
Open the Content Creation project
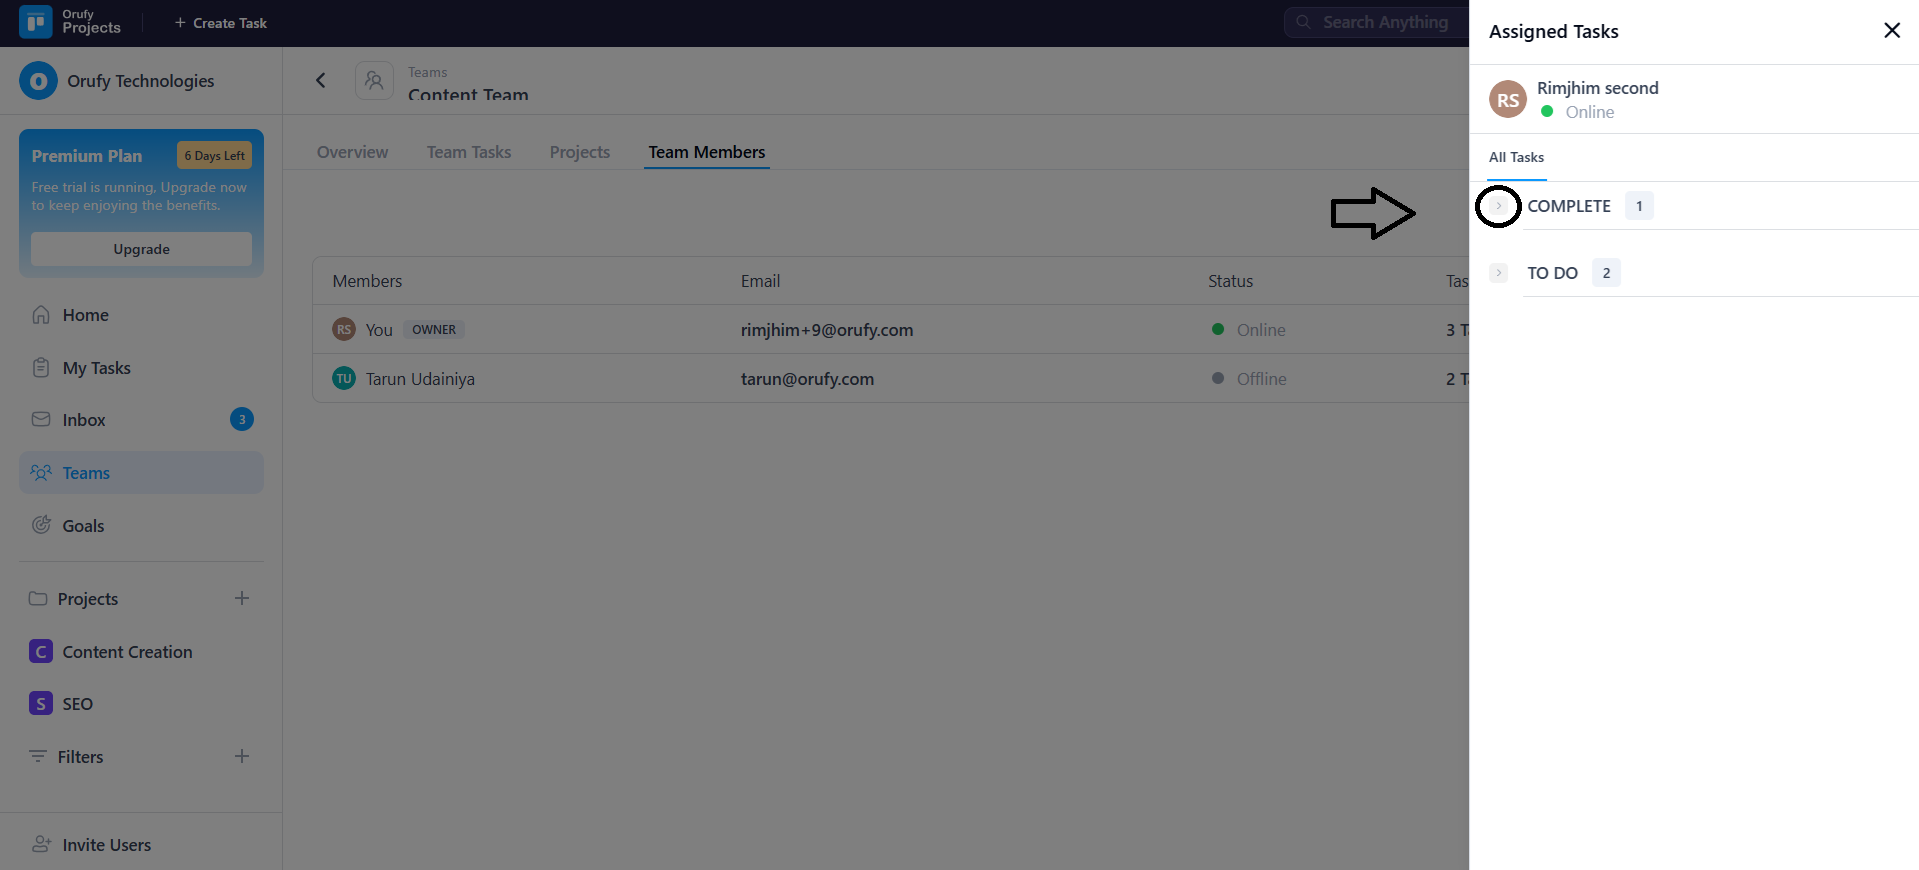[127, 652]
